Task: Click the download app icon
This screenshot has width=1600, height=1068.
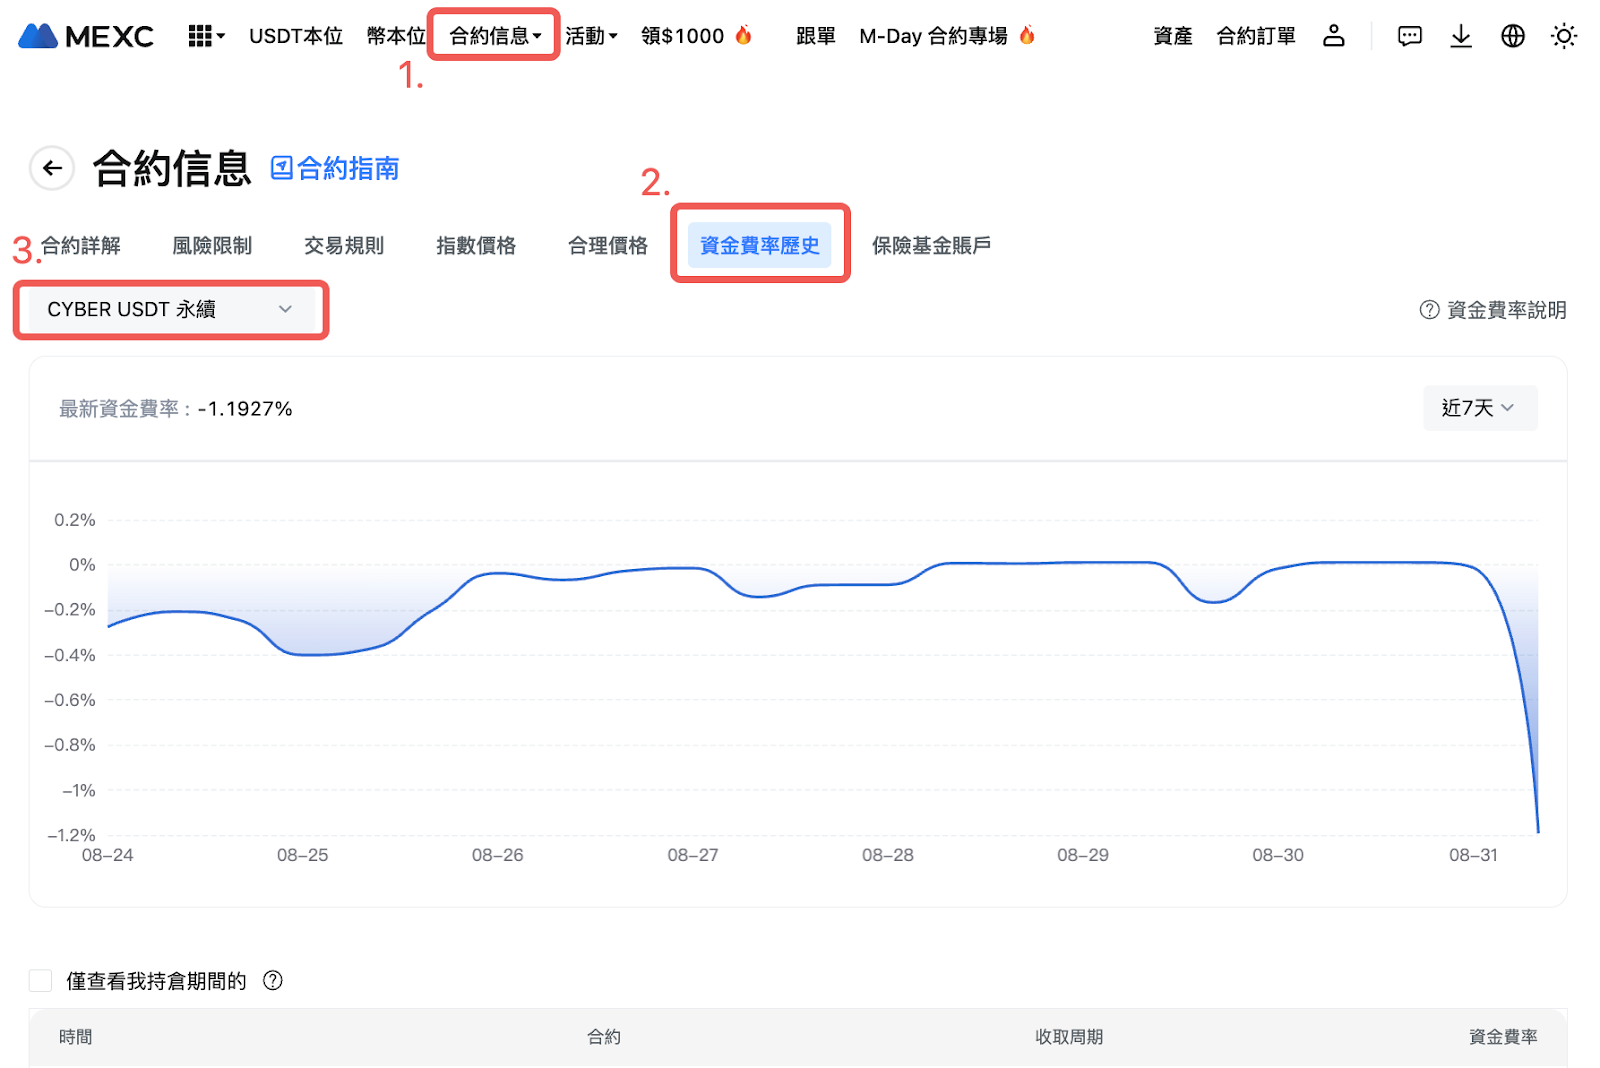Action: pos(1461,36)
